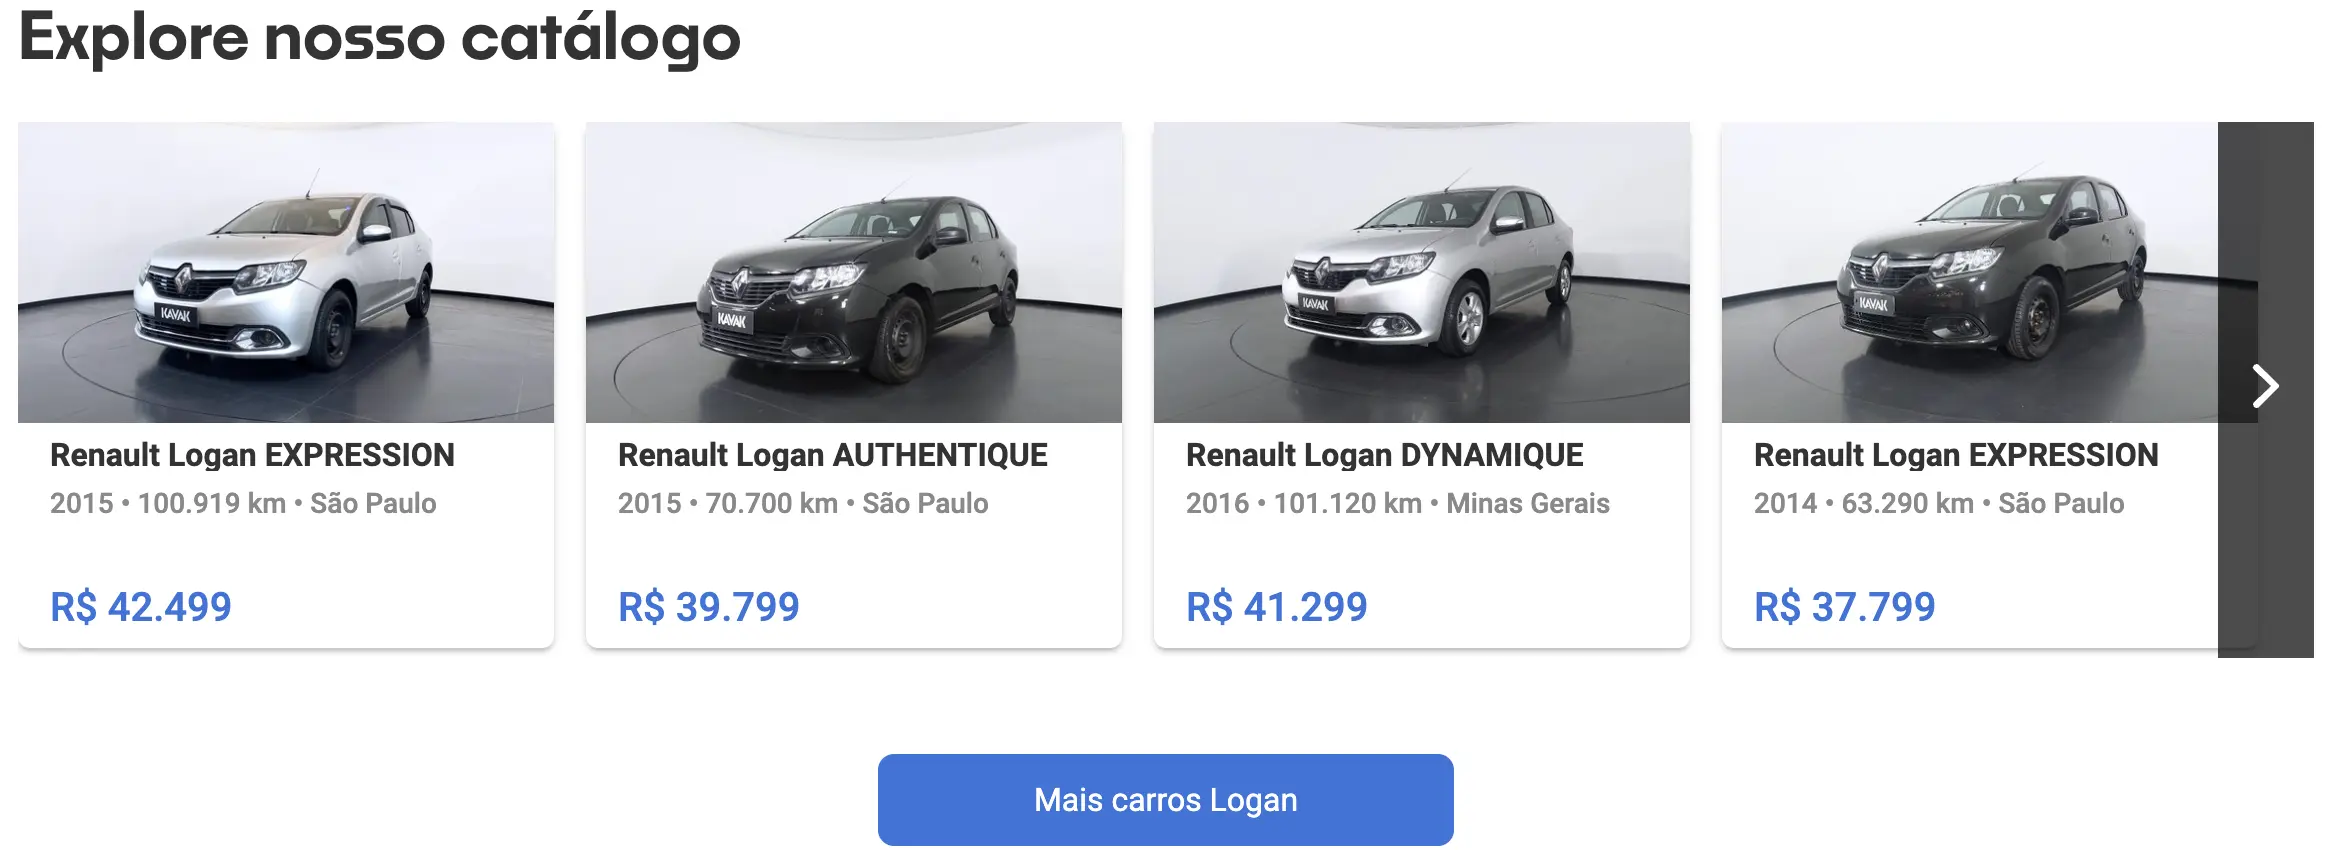The width and height of the screenshot is (2330, 850).
Task: Open the black Logan AUTHENTIQUE car photo
Action: [x=854, y=272]
